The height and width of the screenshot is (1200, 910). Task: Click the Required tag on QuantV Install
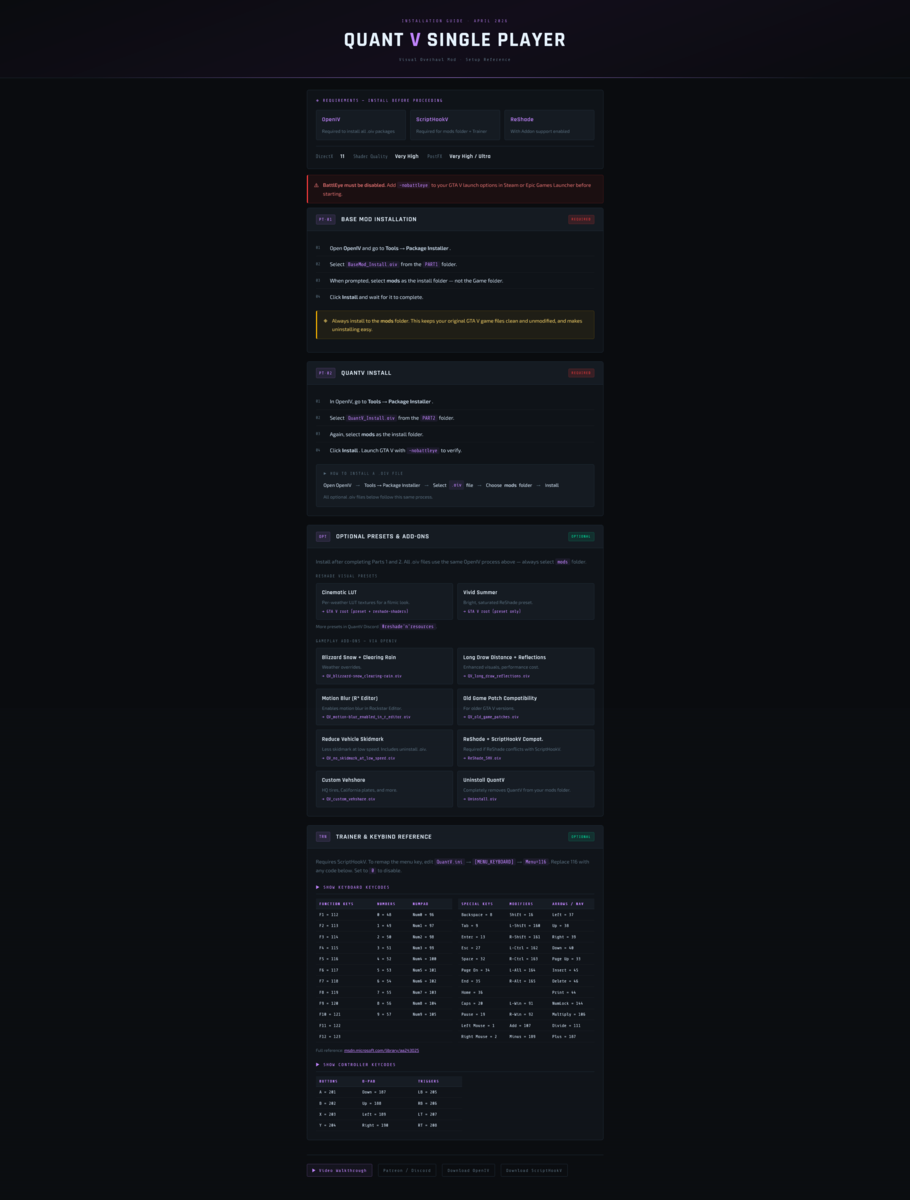coord(581,373)
